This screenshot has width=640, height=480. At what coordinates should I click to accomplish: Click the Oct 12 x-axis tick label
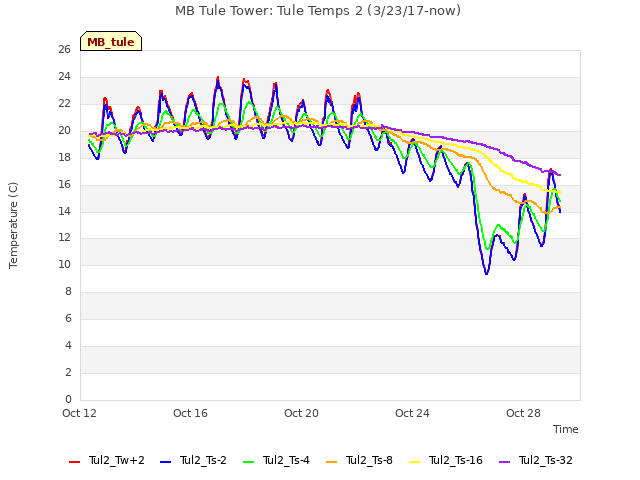click(x=79, y=413)
